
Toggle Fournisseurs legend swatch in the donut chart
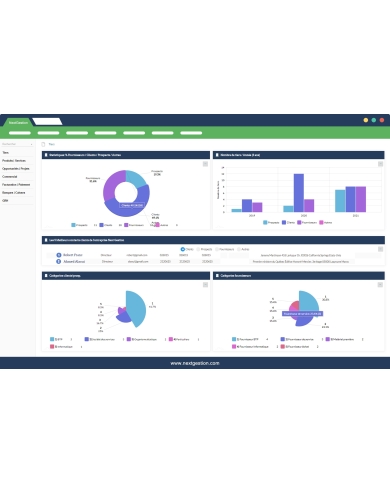[126, 225]
